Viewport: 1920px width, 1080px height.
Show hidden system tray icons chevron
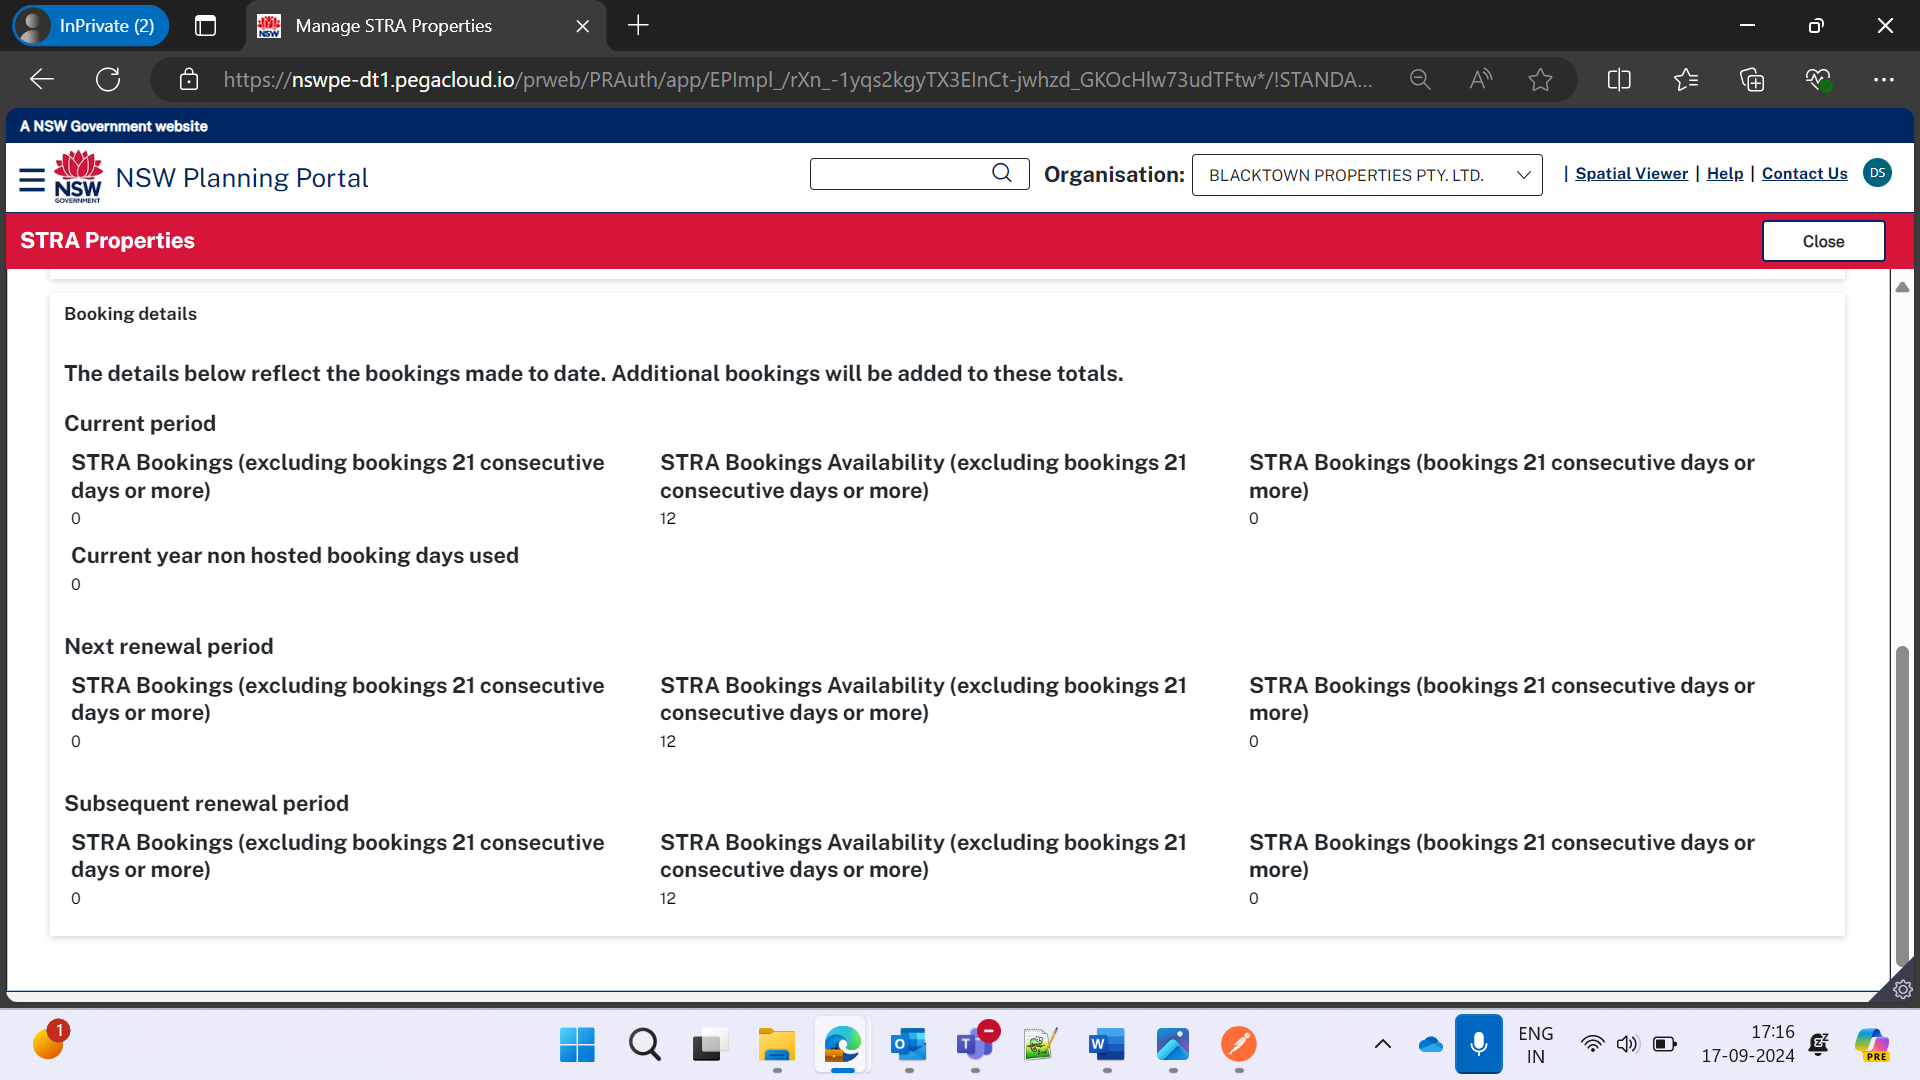coord(1383,1044)
